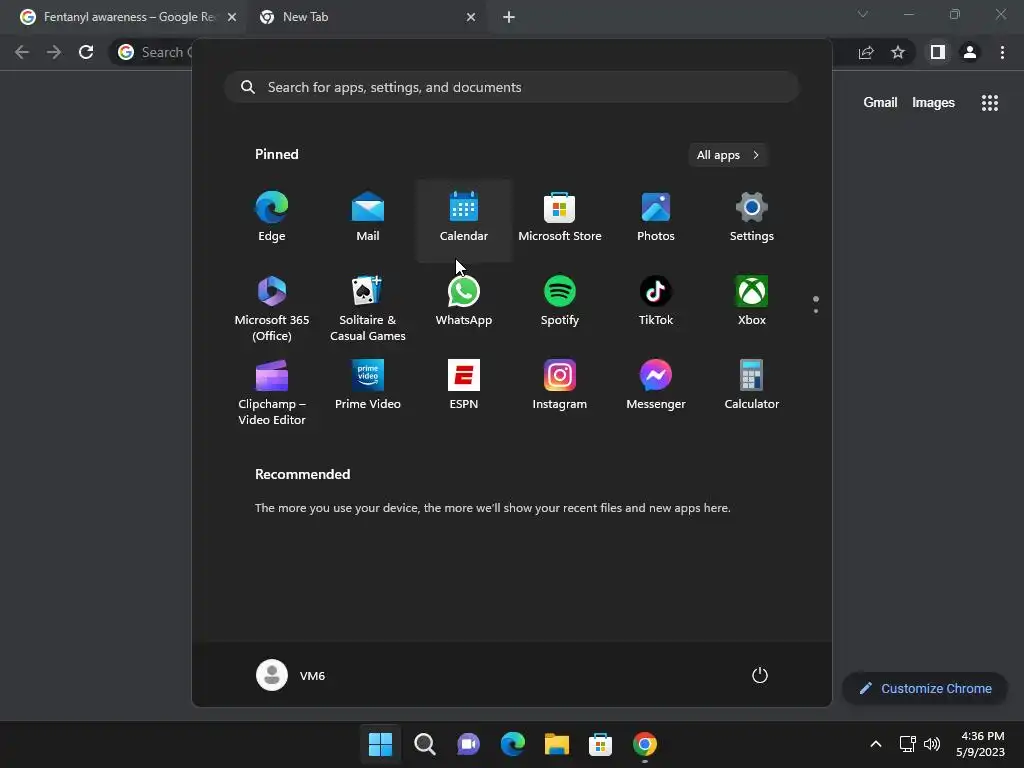Launch the Calculator app

[x=752, y=385]
